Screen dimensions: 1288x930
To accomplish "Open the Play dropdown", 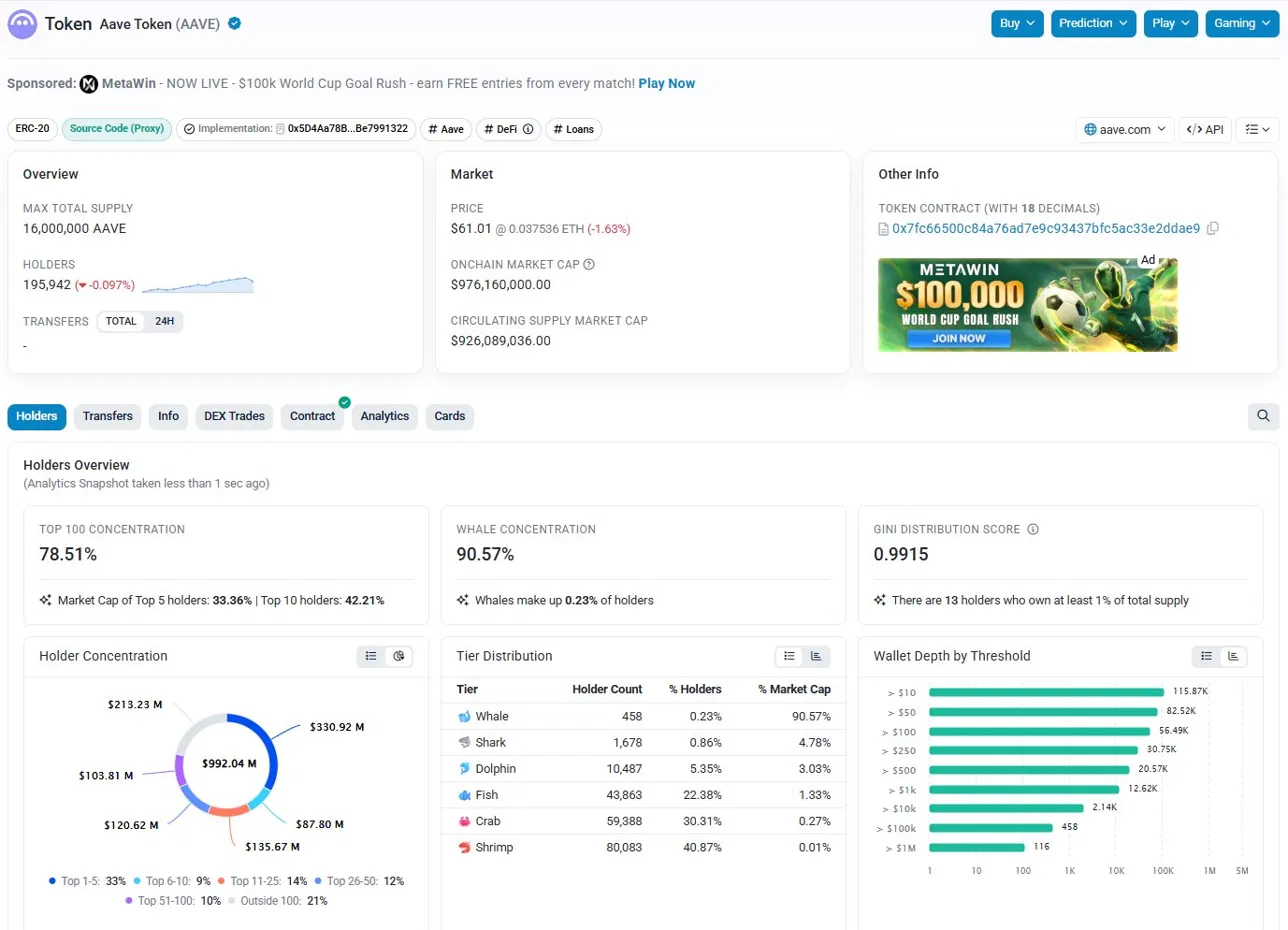I will 1171,23.
